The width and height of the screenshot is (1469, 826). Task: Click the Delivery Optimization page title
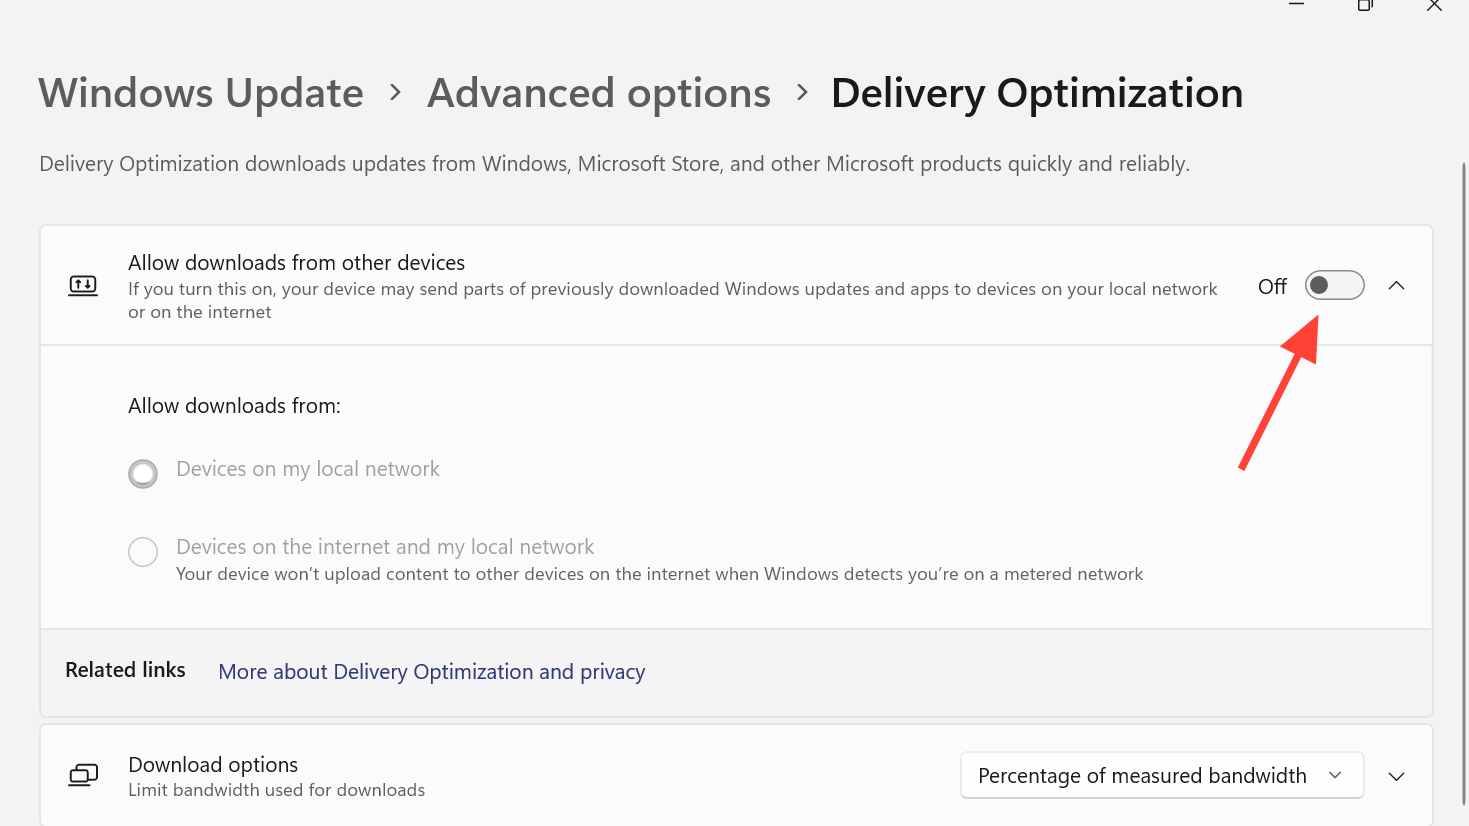click(x=1037, y=93)
